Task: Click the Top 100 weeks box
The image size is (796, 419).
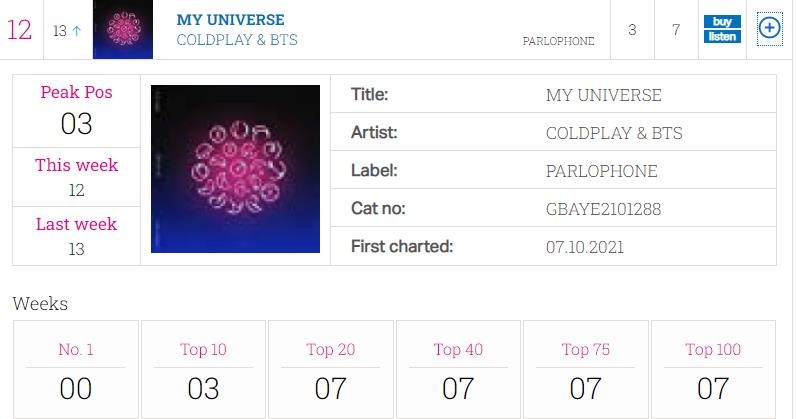Action: coord(713,369)
